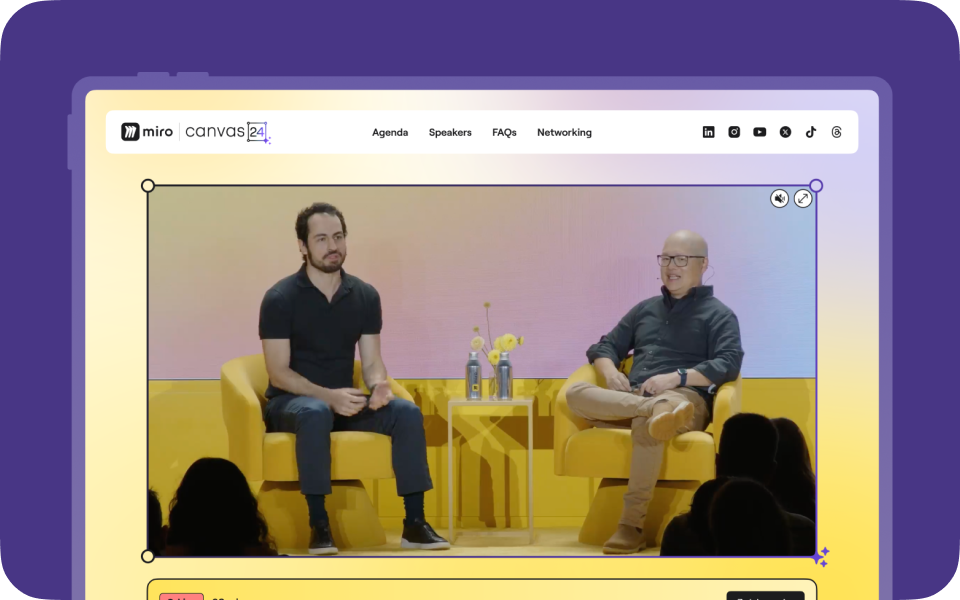The height and width of the screenshot is (600, 960).
Task: Select the Networking nav item
Action: (x=564, y=132)
